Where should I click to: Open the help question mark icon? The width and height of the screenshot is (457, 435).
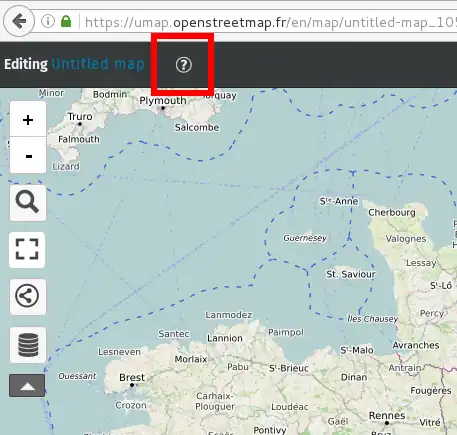(x=184, y=65)
